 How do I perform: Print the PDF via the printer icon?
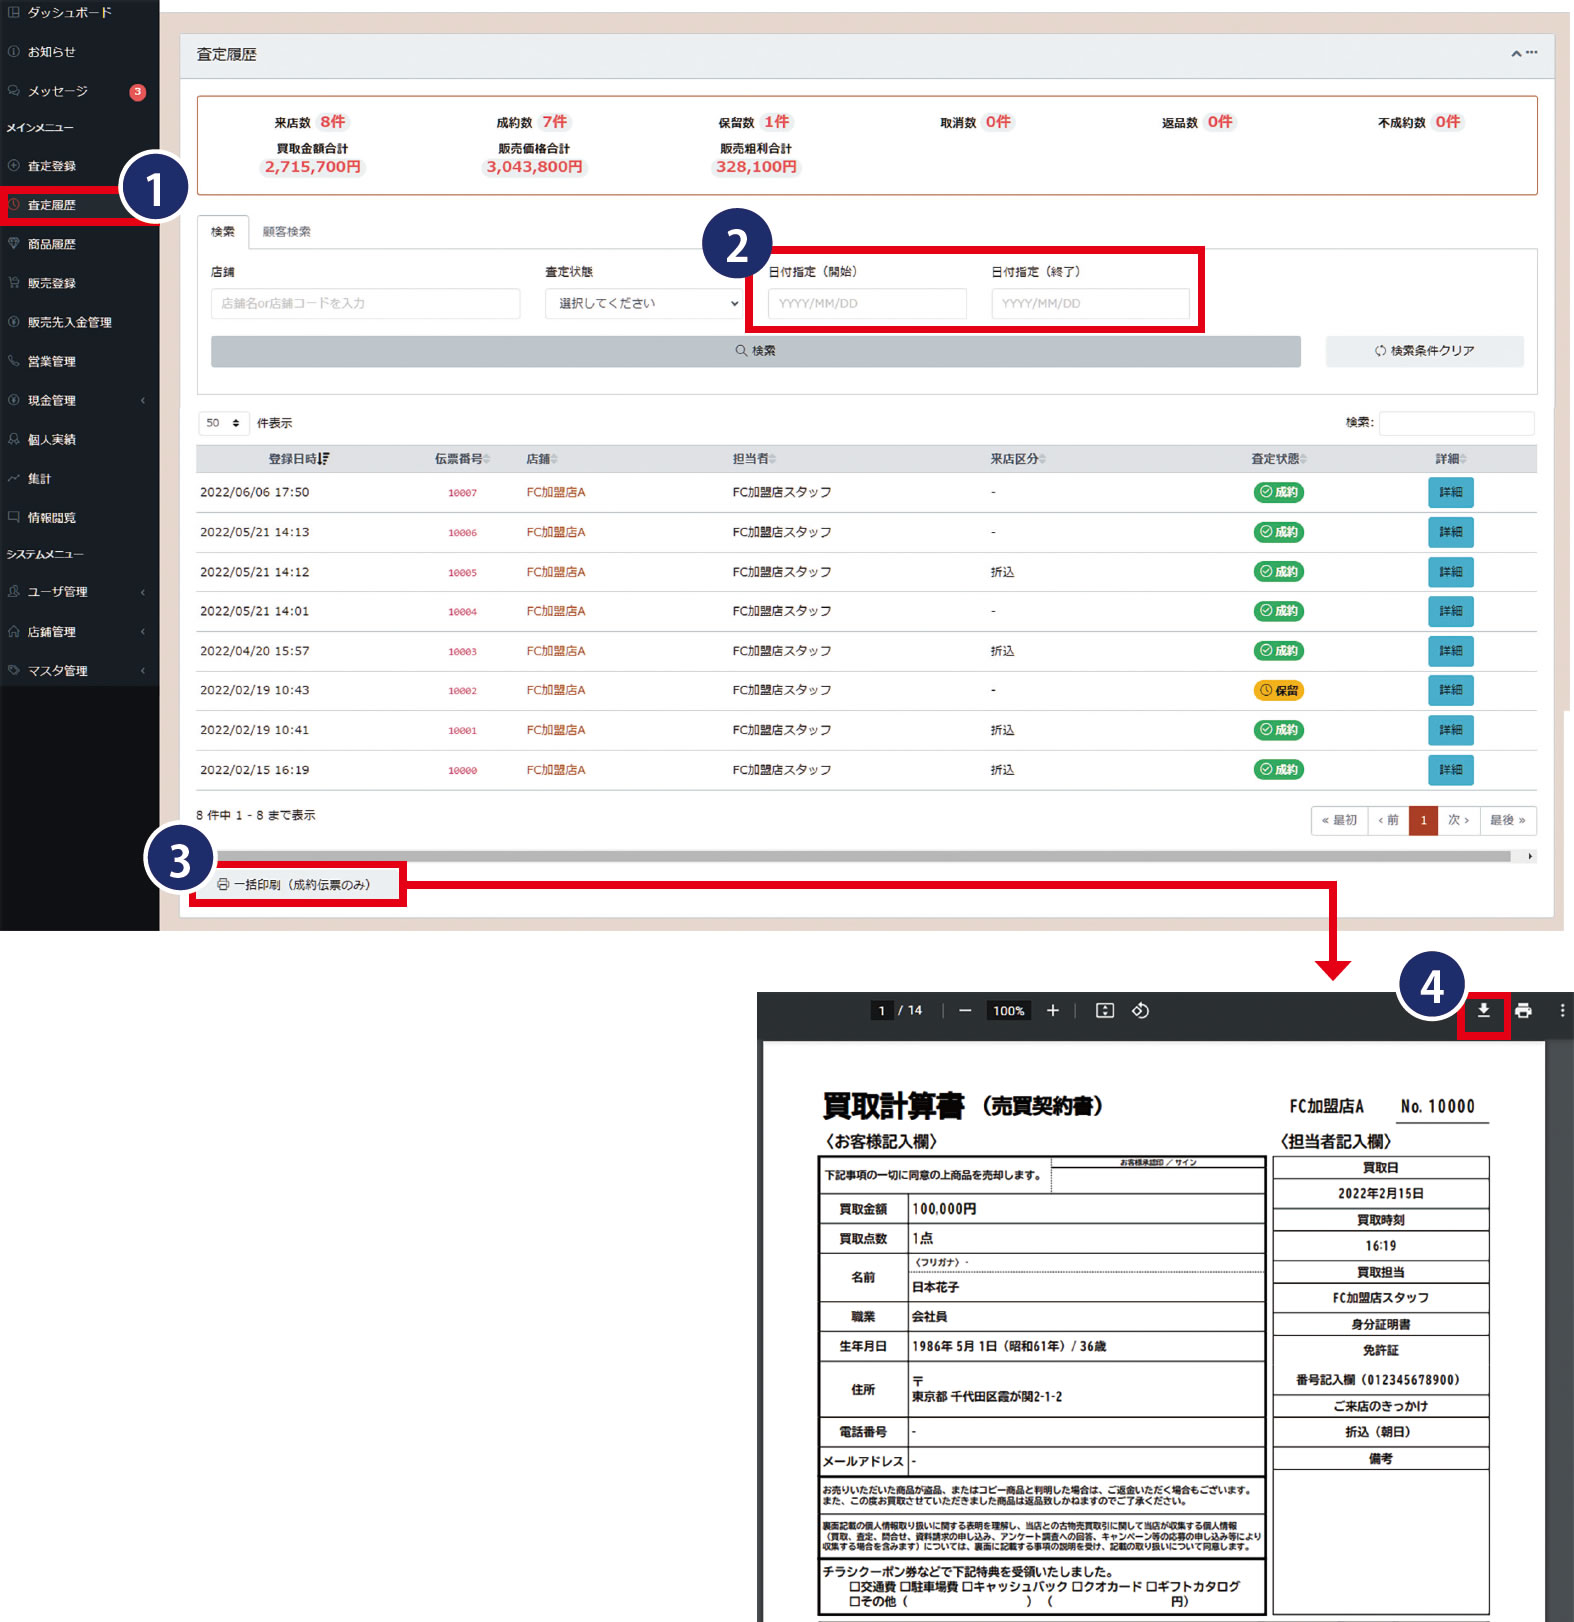[x=1523, y=1011]
